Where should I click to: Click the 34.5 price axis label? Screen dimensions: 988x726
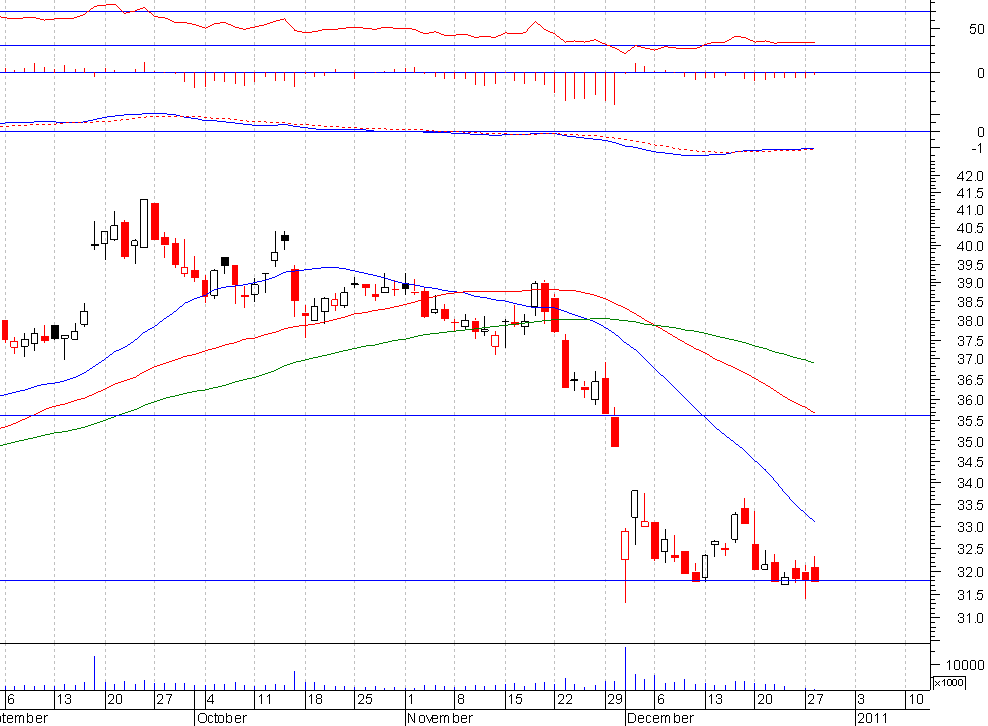pos(970,463)
